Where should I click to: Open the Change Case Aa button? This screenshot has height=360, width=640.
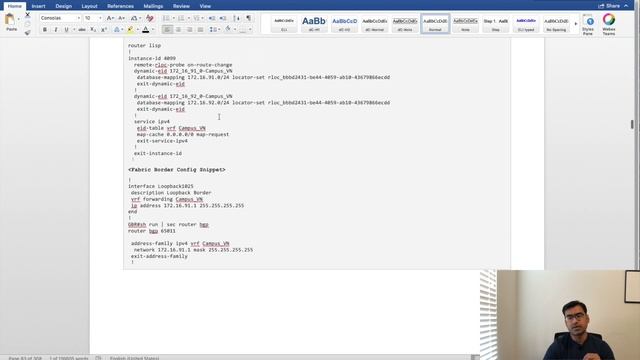pyautogui.click(x=133, y=18)
